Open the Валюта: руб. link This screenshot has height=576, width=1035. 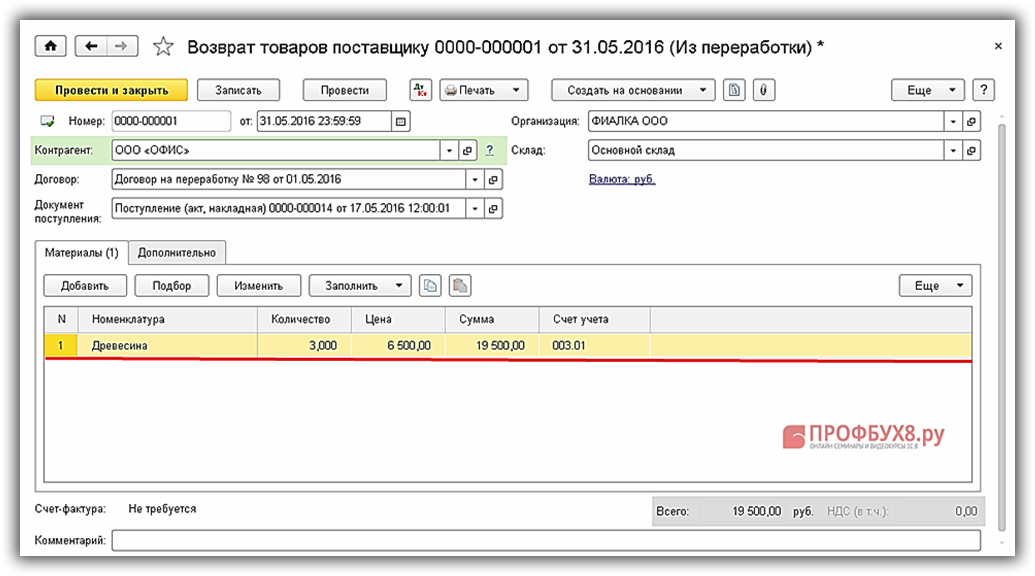622,179
